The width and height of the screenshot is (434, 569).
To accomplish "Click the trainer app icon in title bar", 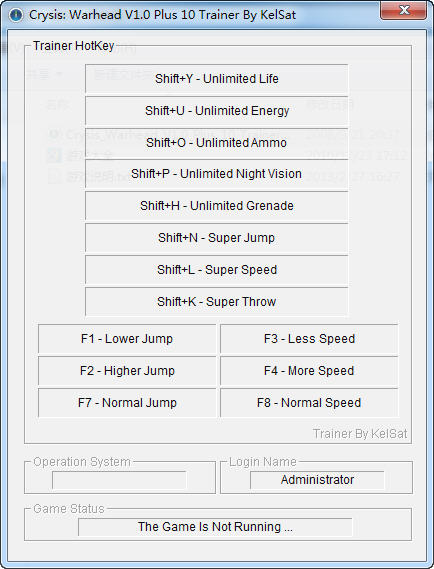I will pyautogui.click(x=16, y=15).
